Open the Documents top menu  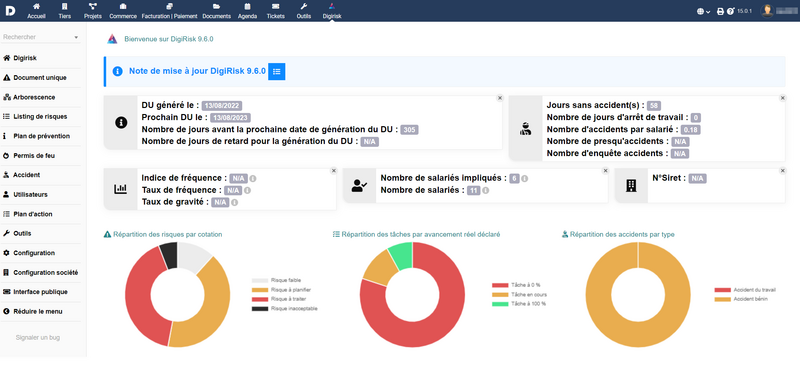217,11
